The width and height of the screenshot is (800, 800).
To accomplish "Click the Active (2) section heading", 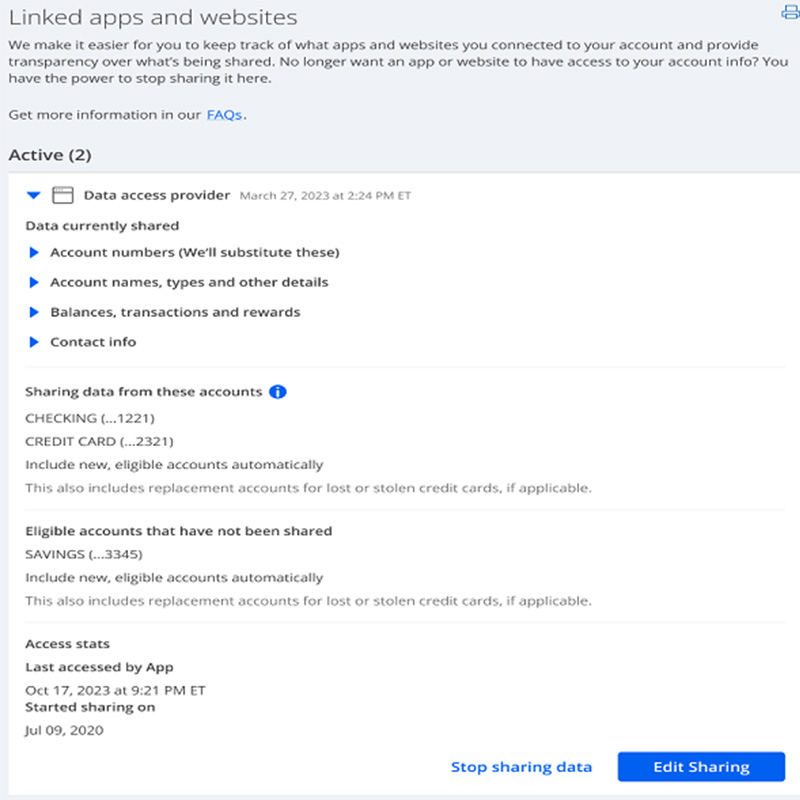I will (x=50, y=155).
